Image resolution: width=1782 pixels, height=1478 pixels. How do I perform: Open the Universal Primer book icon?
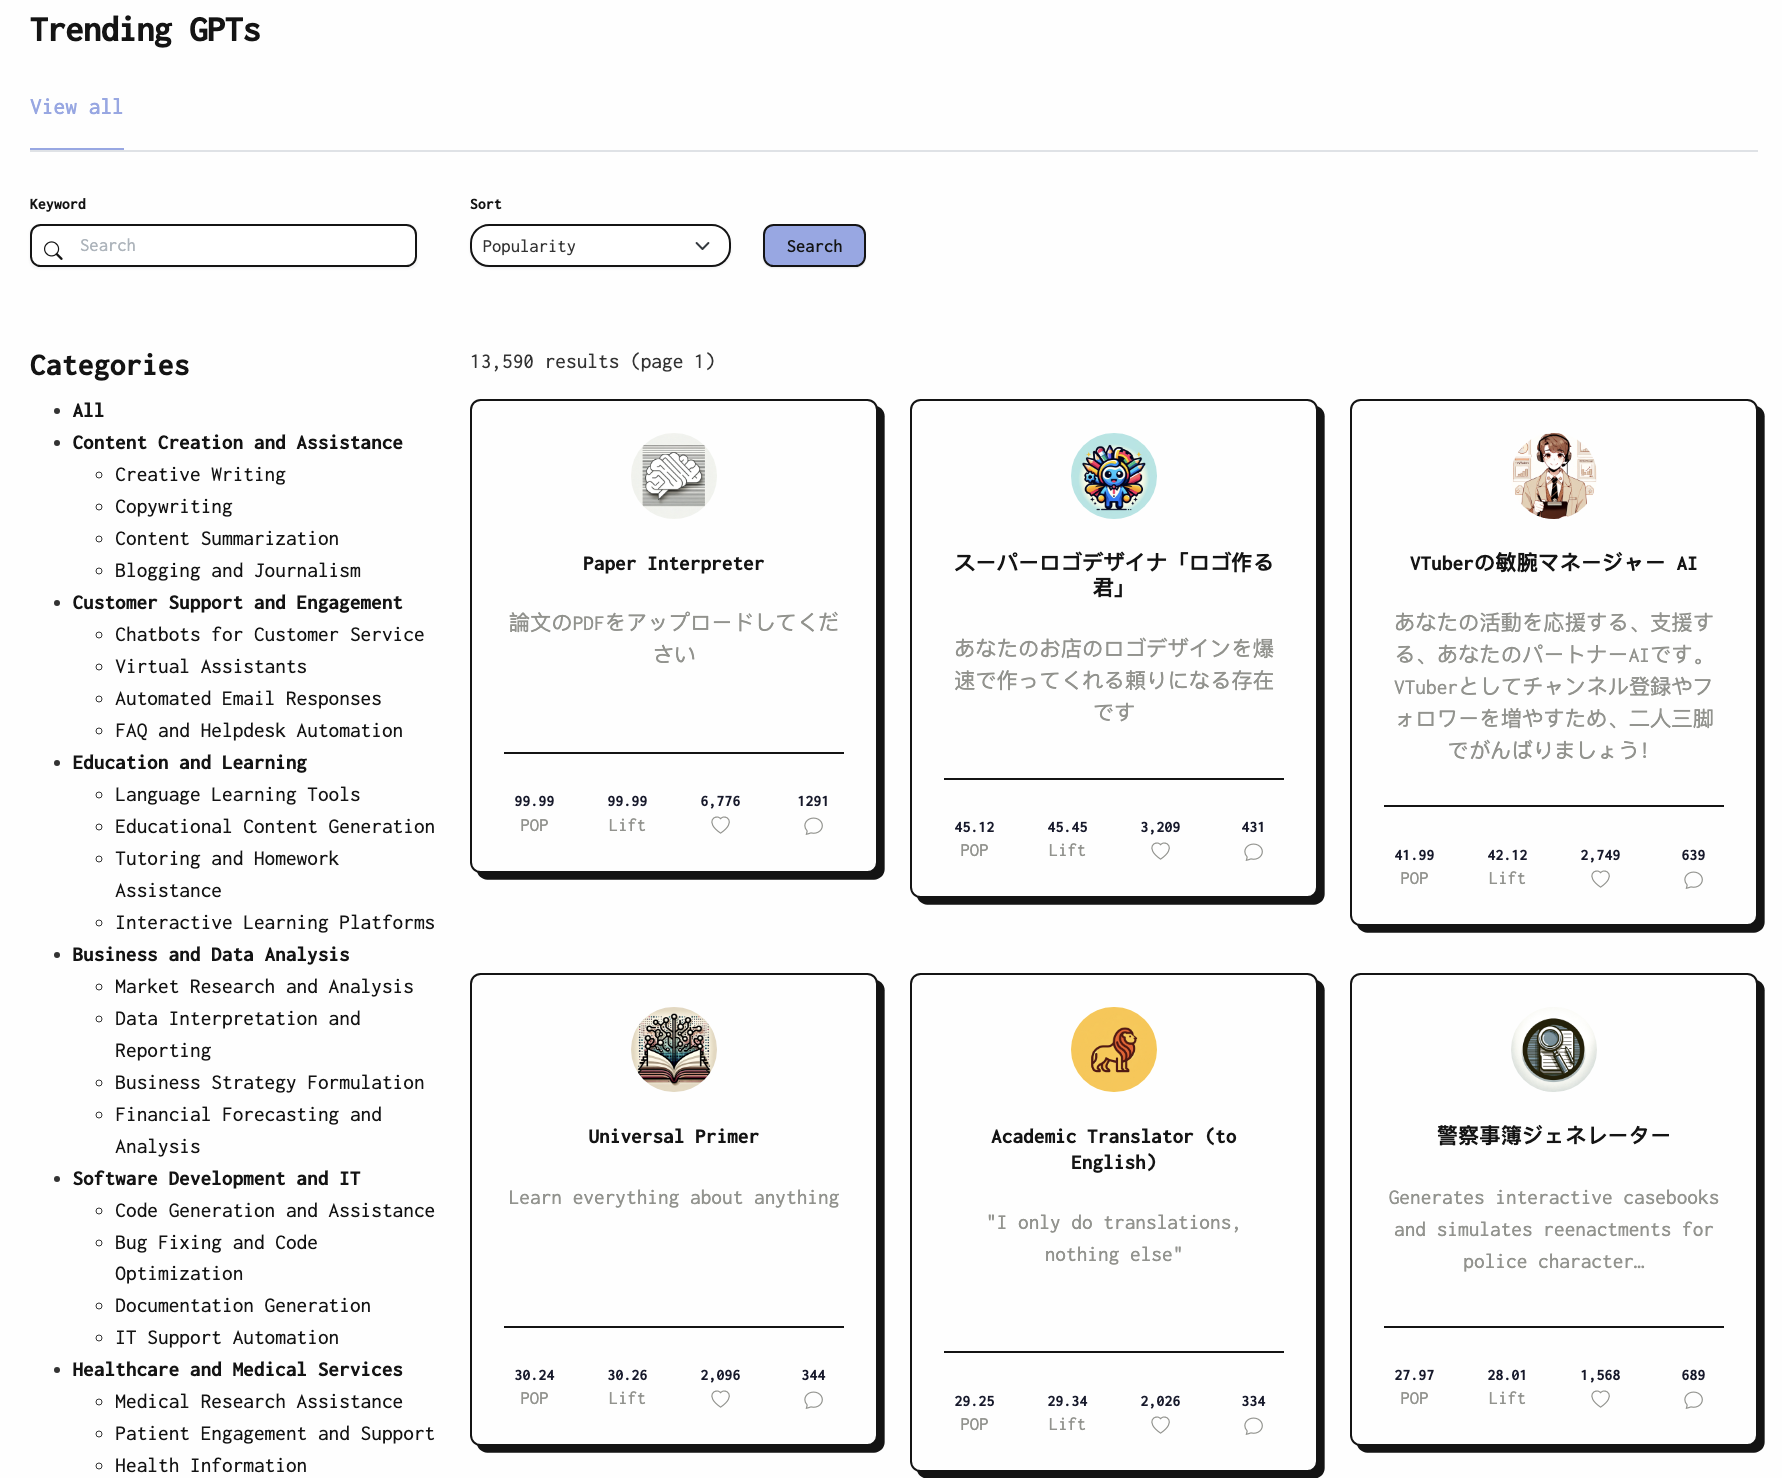point(673,1049)
